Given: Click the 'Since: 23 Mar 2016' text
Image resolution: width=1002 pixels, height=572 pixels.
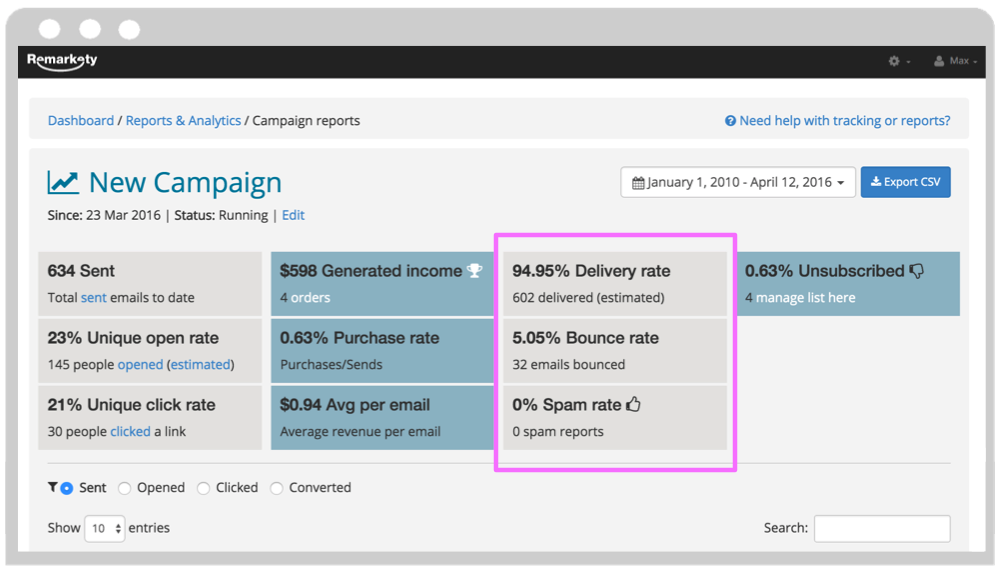Looking at the screenshot, I should click(x=104, y=215).
